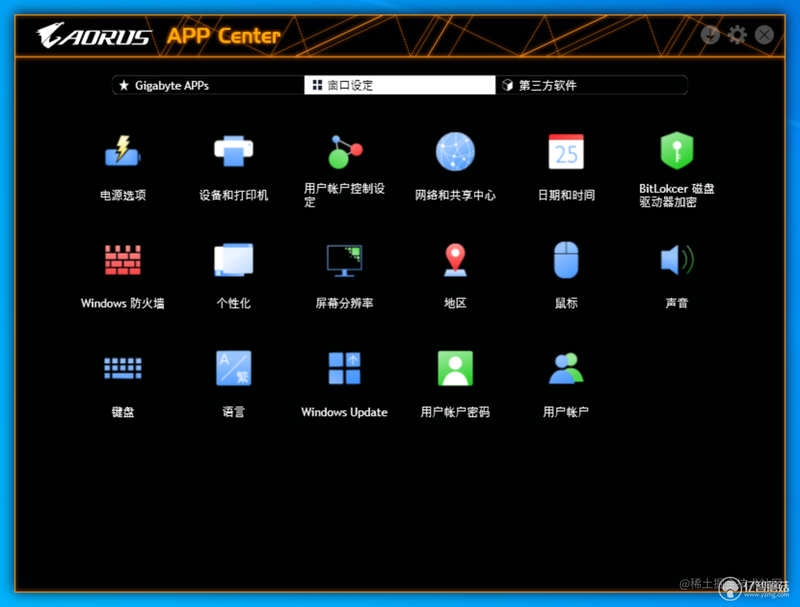The height and width of the screenshot is (607, 800).
Task: Open the 声音 speaker icon
Action: [x=677, y=260]
